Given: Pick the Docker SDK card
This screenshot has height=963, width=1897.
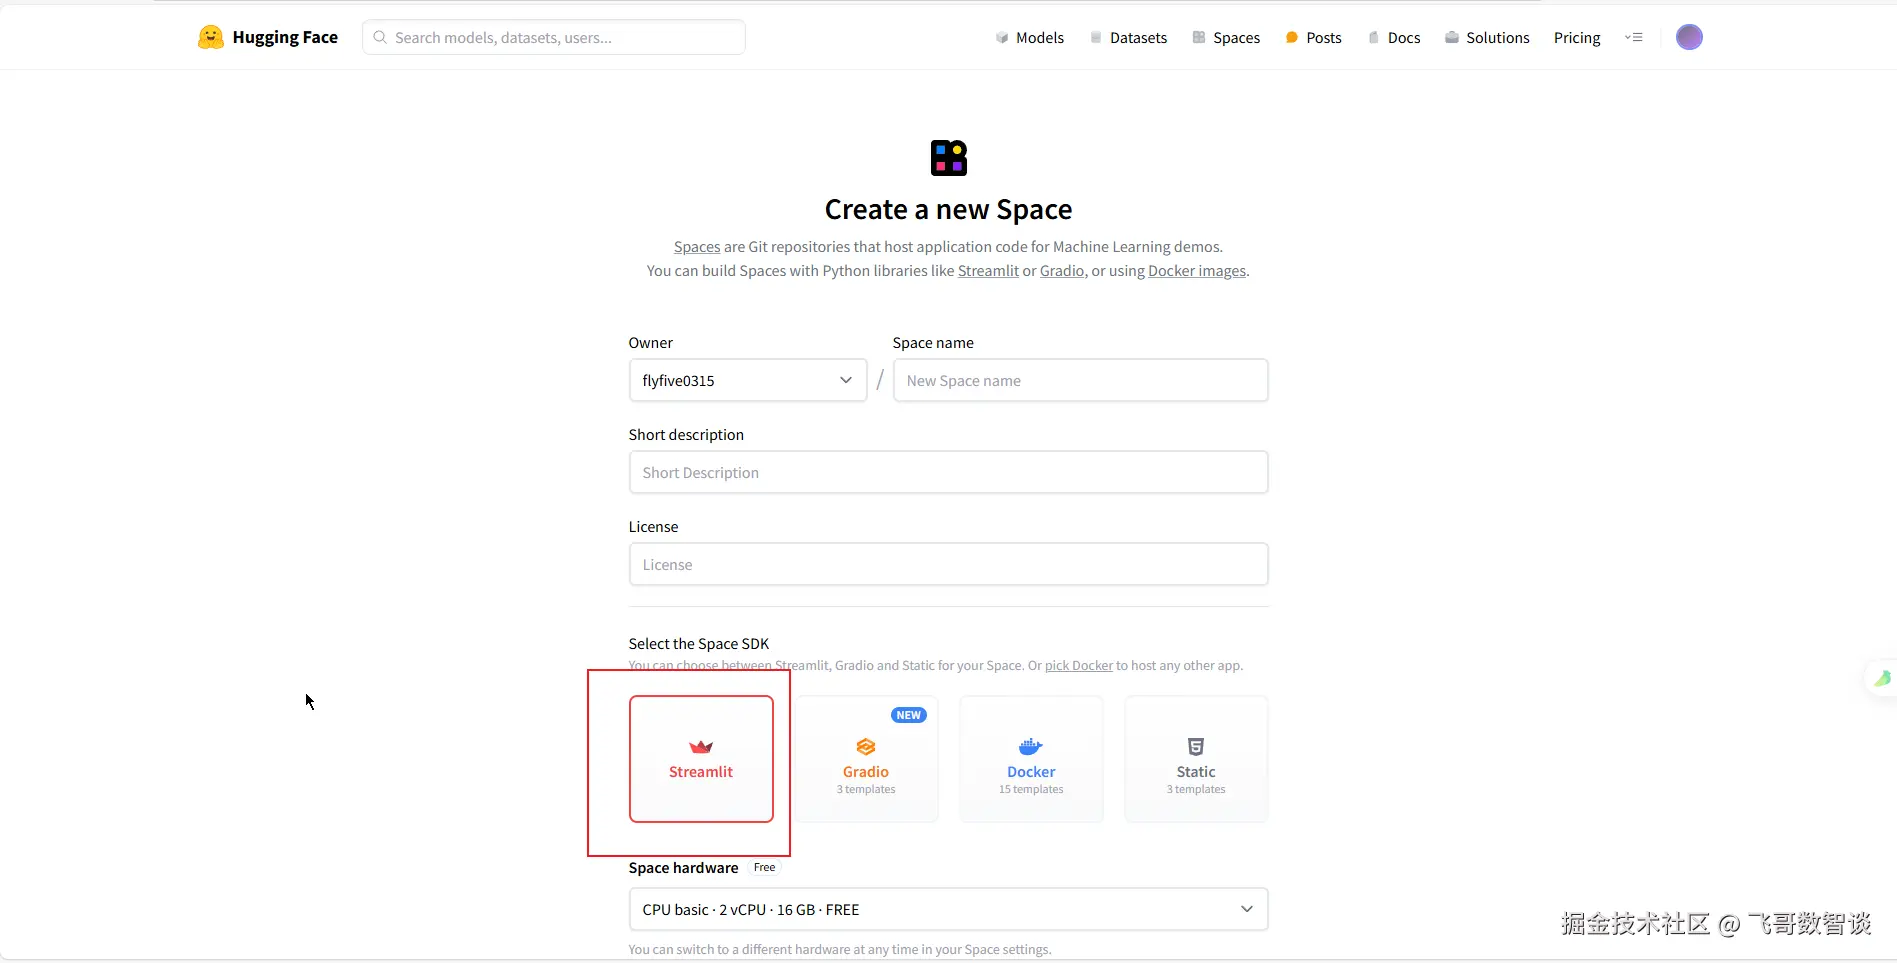Looking at the screenshot, I should click(x=1031, y=759).
